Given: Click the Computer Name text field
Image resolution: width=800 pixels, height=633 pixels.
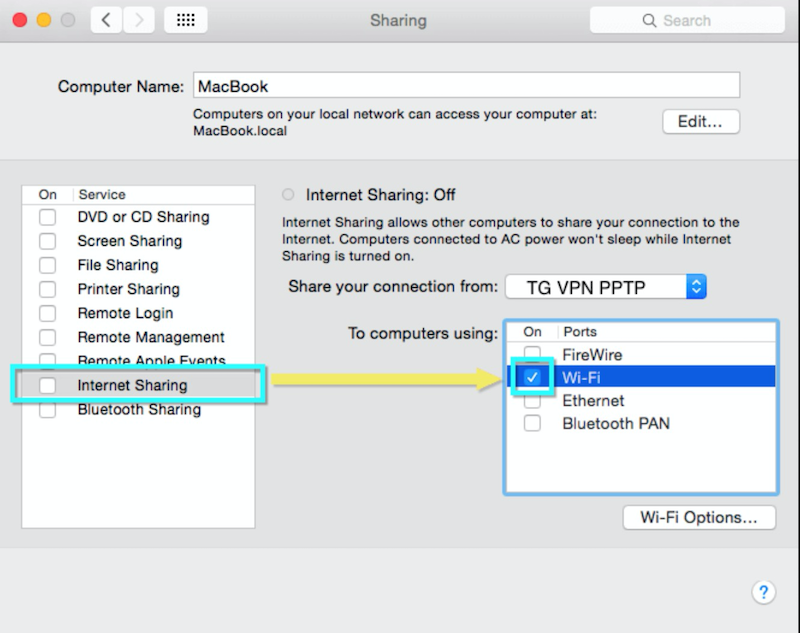Looking at the screenshot, I should pos(465,86).
